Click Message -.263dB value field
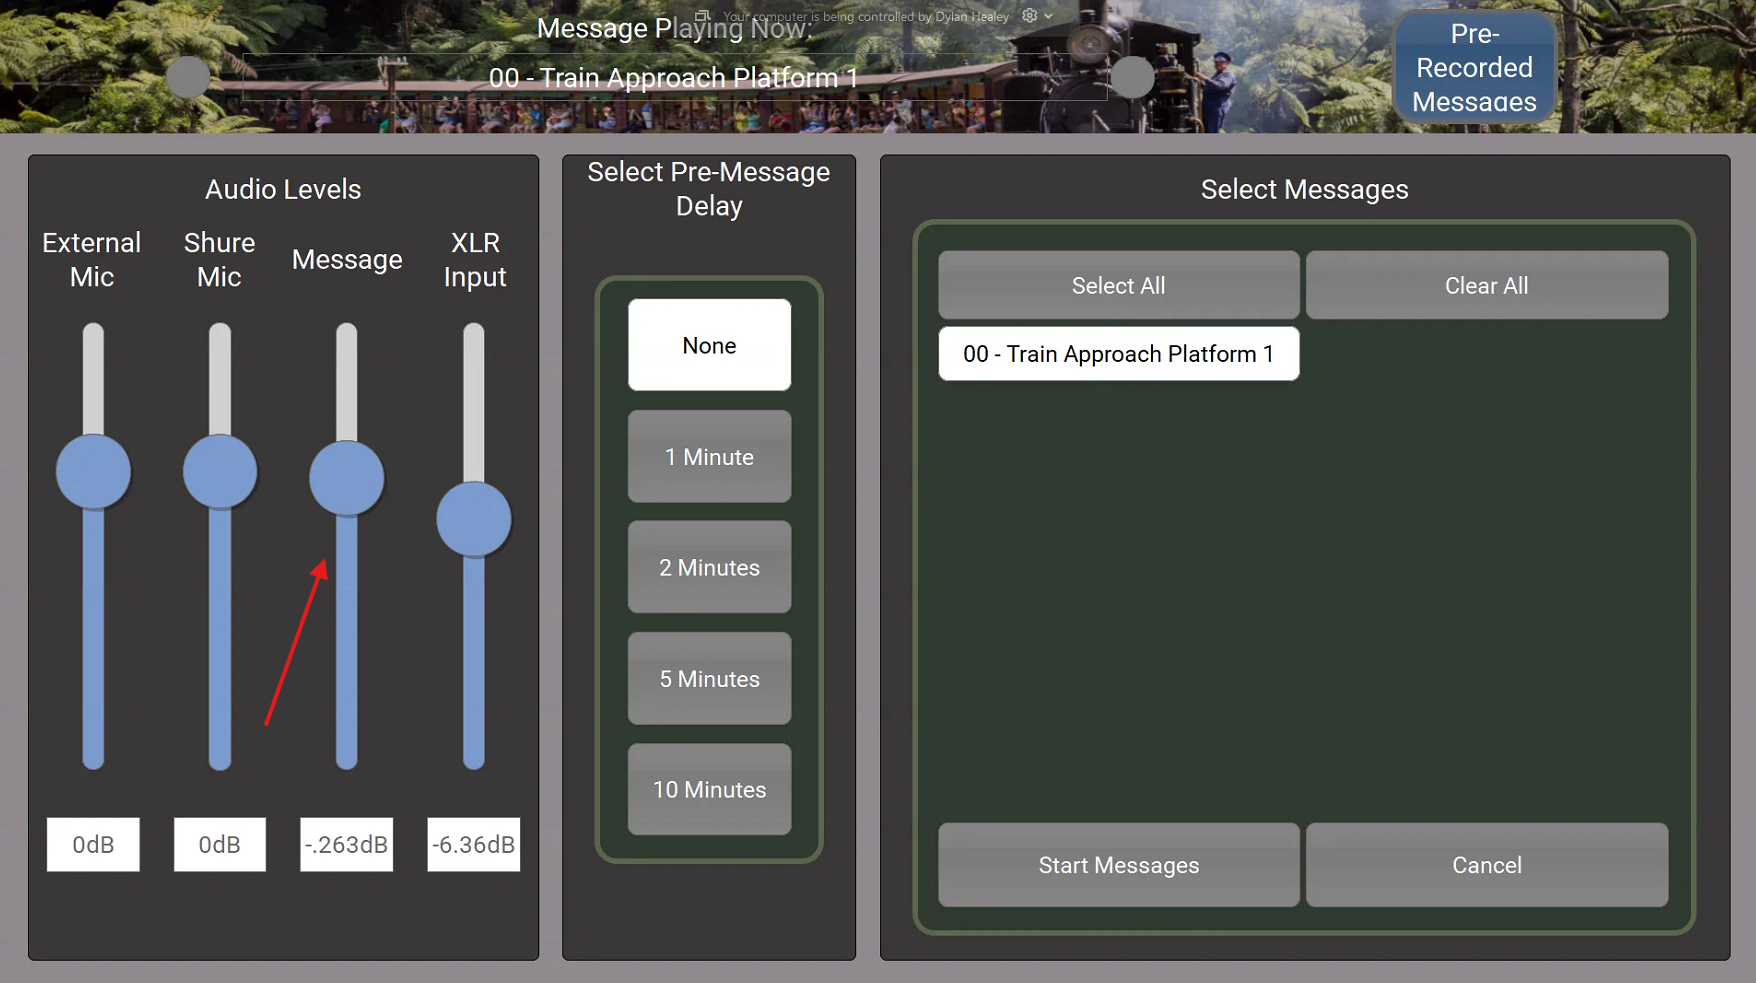 click(346, 845)
